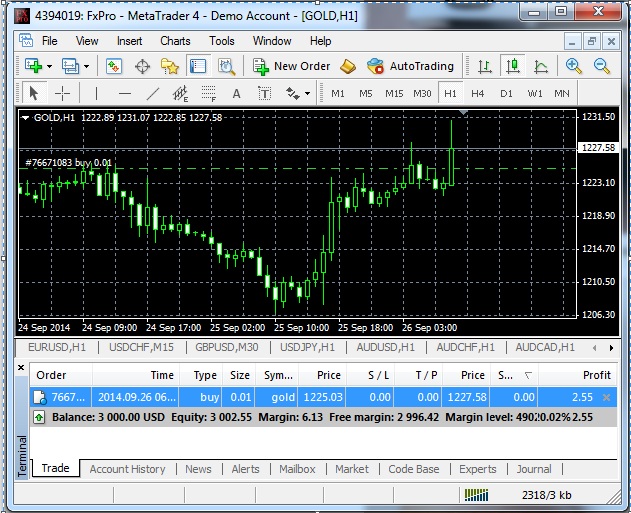Close the gold buy order row
The image size is (631, 513).
(607, 397)
